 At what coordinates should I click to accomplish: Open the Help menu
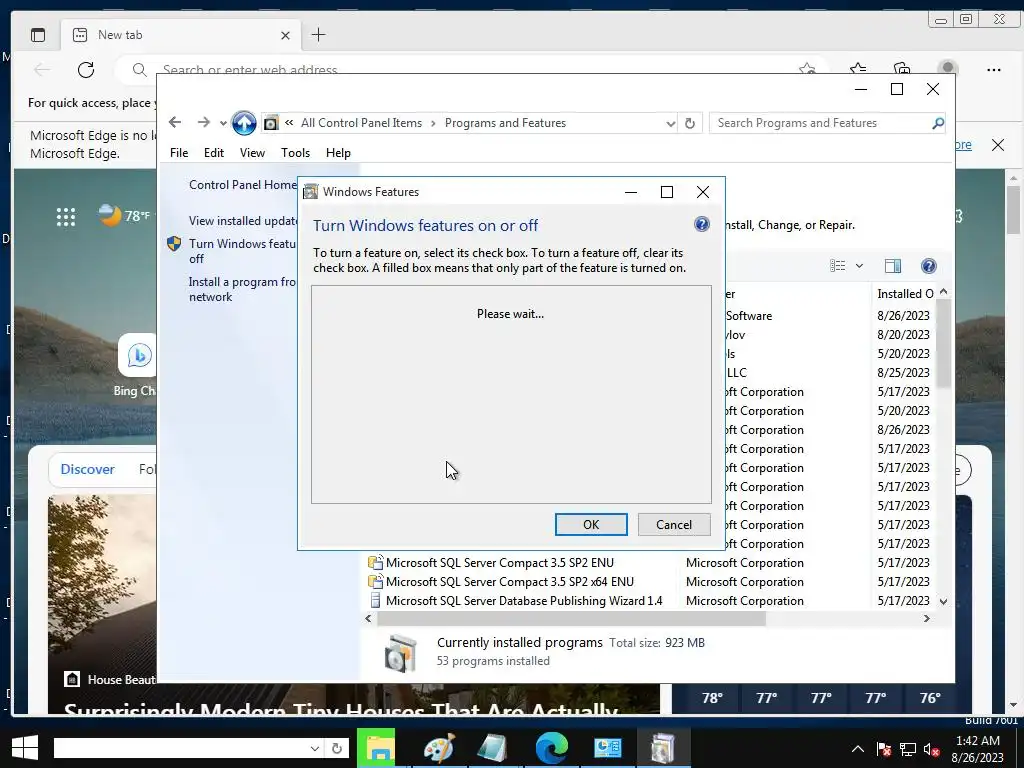(338, 153)
